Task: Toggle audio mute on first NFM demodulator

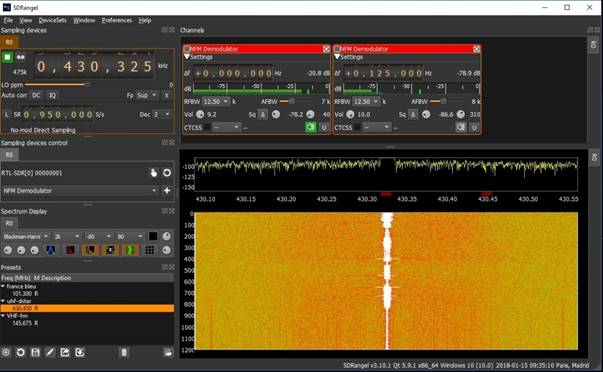Action: pos(311,127)
